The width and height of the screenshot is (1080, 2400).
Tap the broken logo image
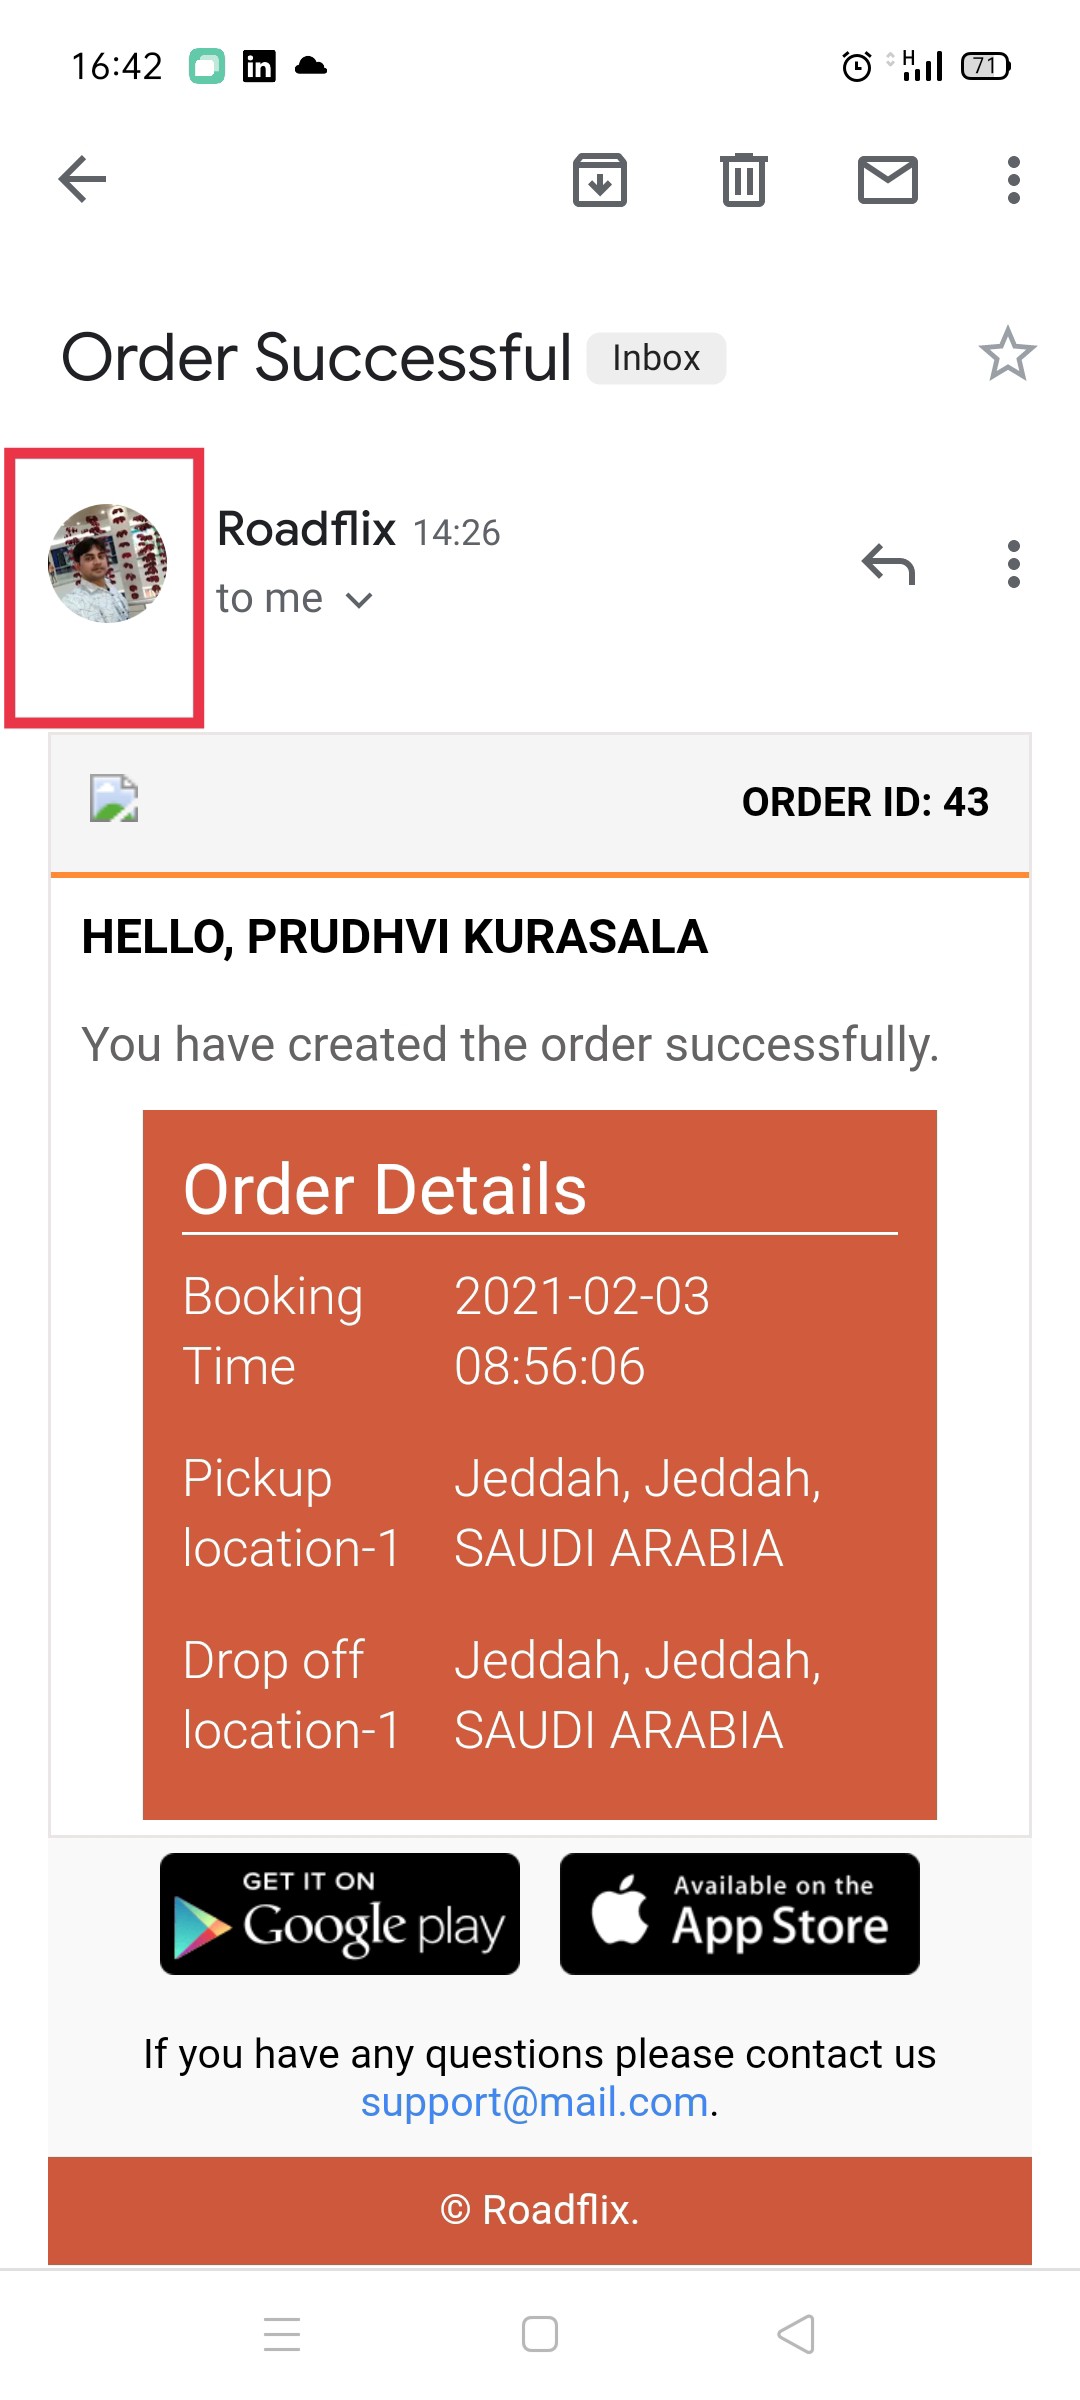(114, 799)
